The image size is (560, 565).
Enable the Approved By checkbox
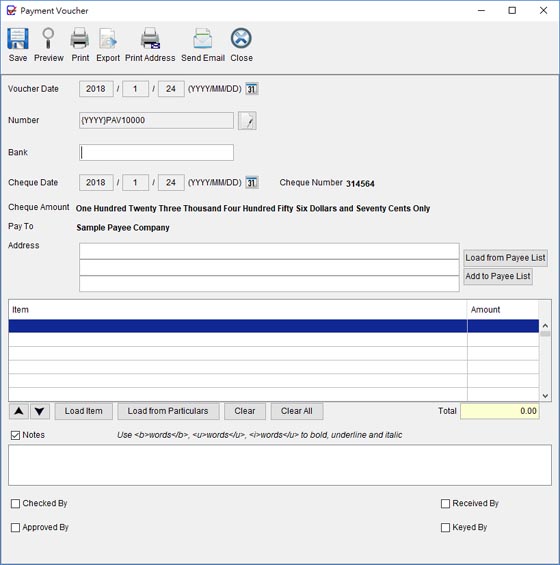[x=15, y=528]
